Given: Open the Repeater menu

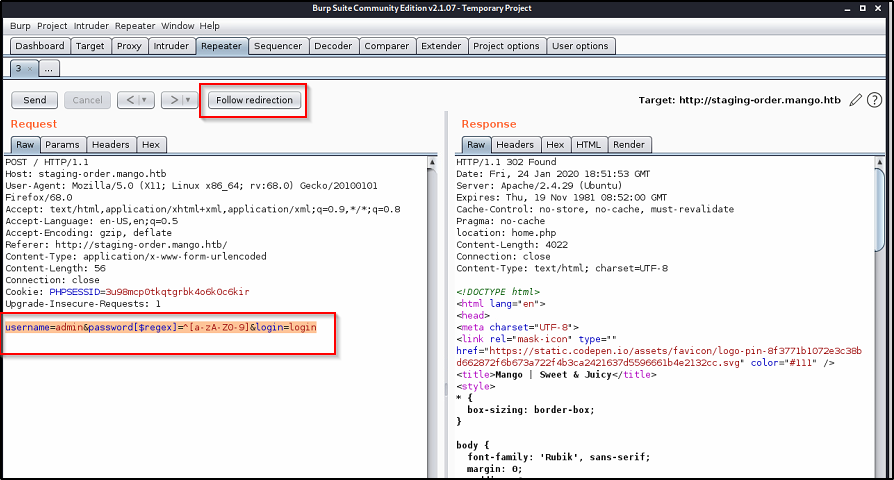Looking at the screenshot, I should click(x=135, y=26).
